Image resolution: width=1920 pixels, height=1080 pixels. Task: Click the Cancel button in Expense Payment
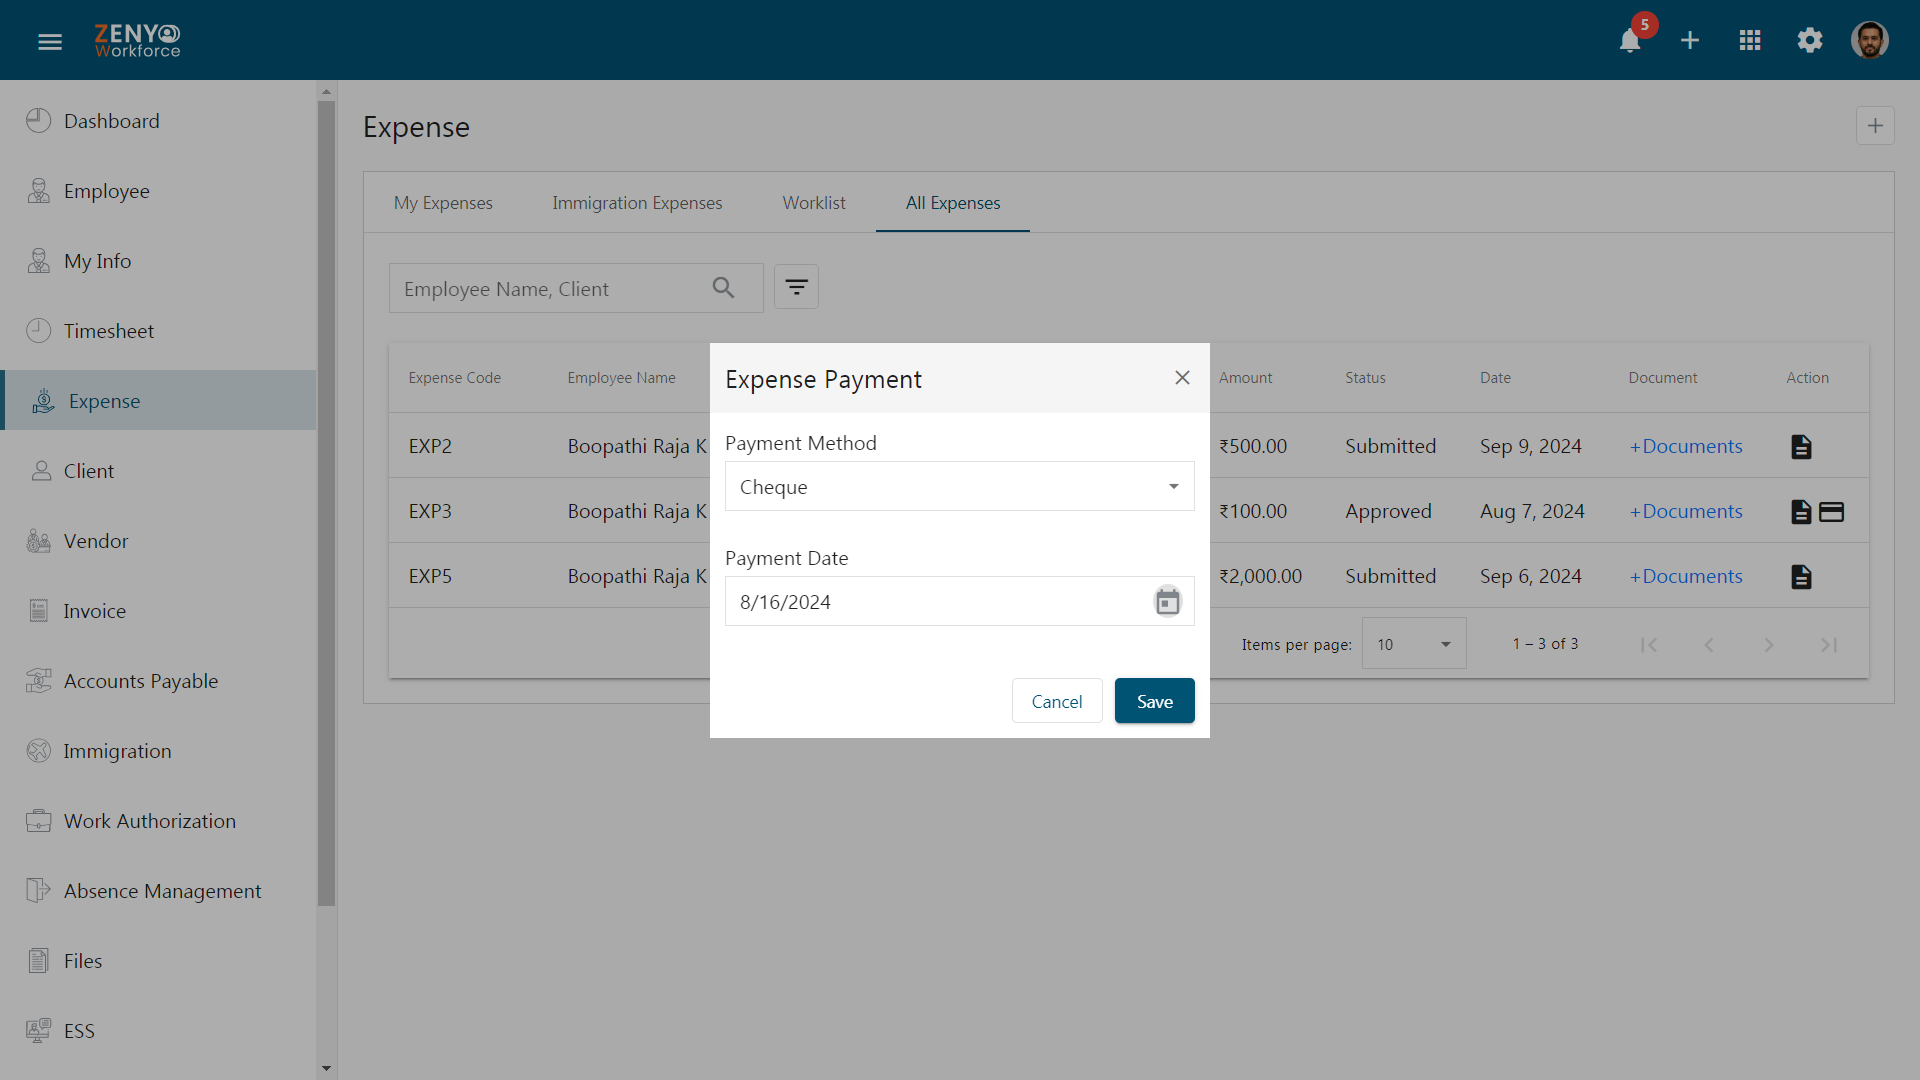[1056, 700]
